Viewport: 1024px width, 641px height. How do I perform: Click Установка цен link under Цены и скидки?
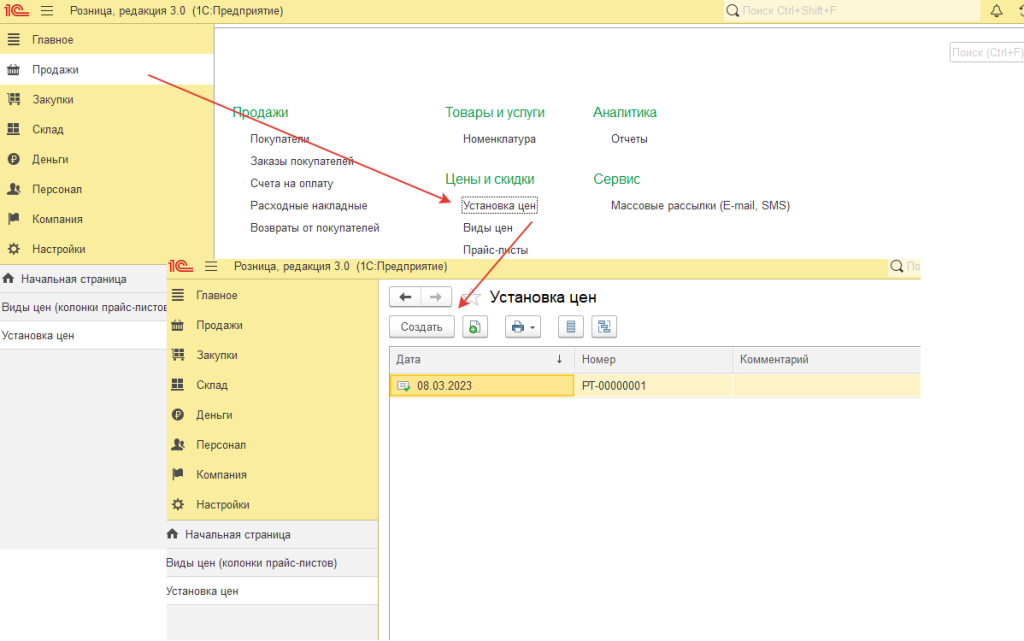click(x=499, y=206)
